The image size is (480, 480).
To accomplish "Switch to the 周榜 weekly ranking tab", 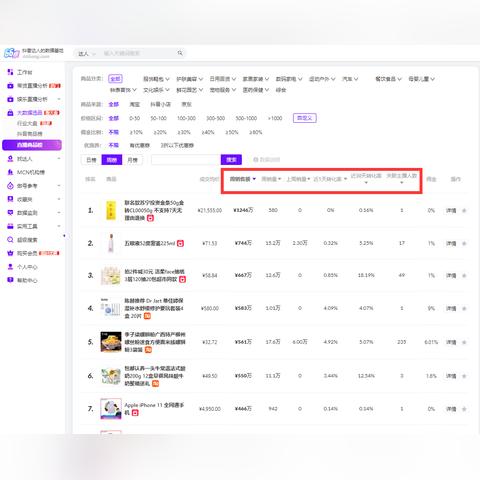I will tap(112, 160).
